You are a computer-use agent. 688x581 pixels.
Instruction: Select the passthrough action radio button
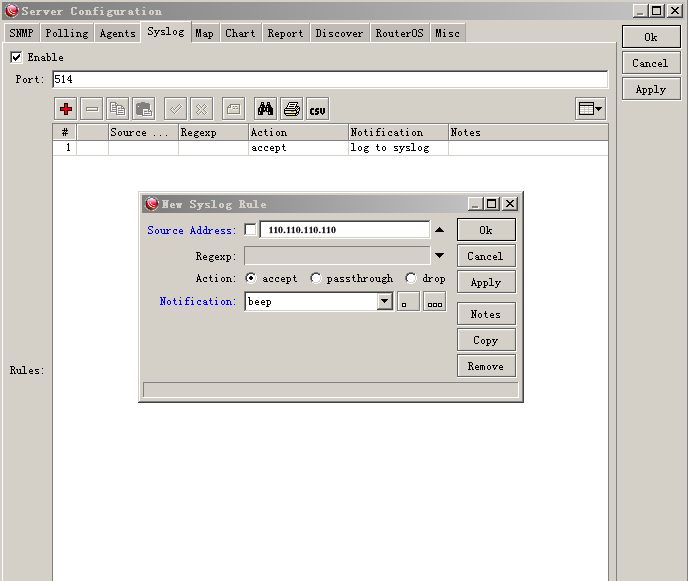pyautogui.click(x=315, y=278)
